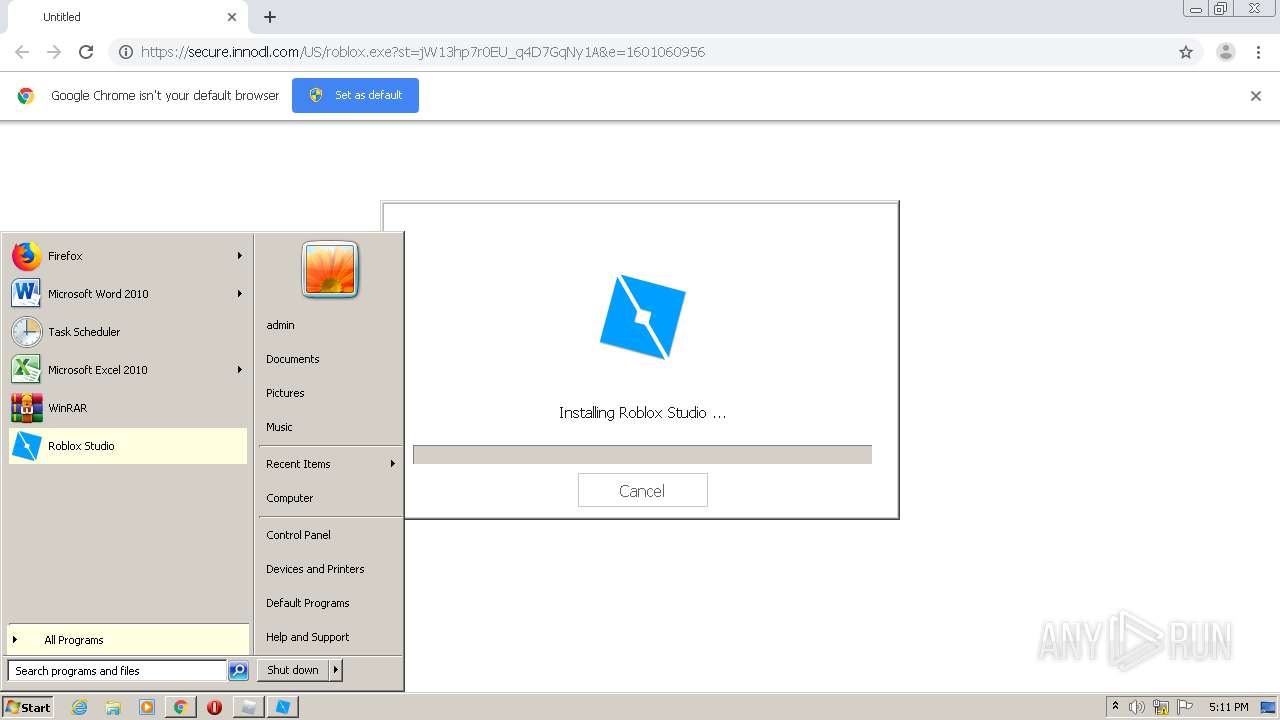This screenshot has width=1280, height=720.
Task: Click the Roblox Studio logo in installer
Action: click(x=642, y=317)
